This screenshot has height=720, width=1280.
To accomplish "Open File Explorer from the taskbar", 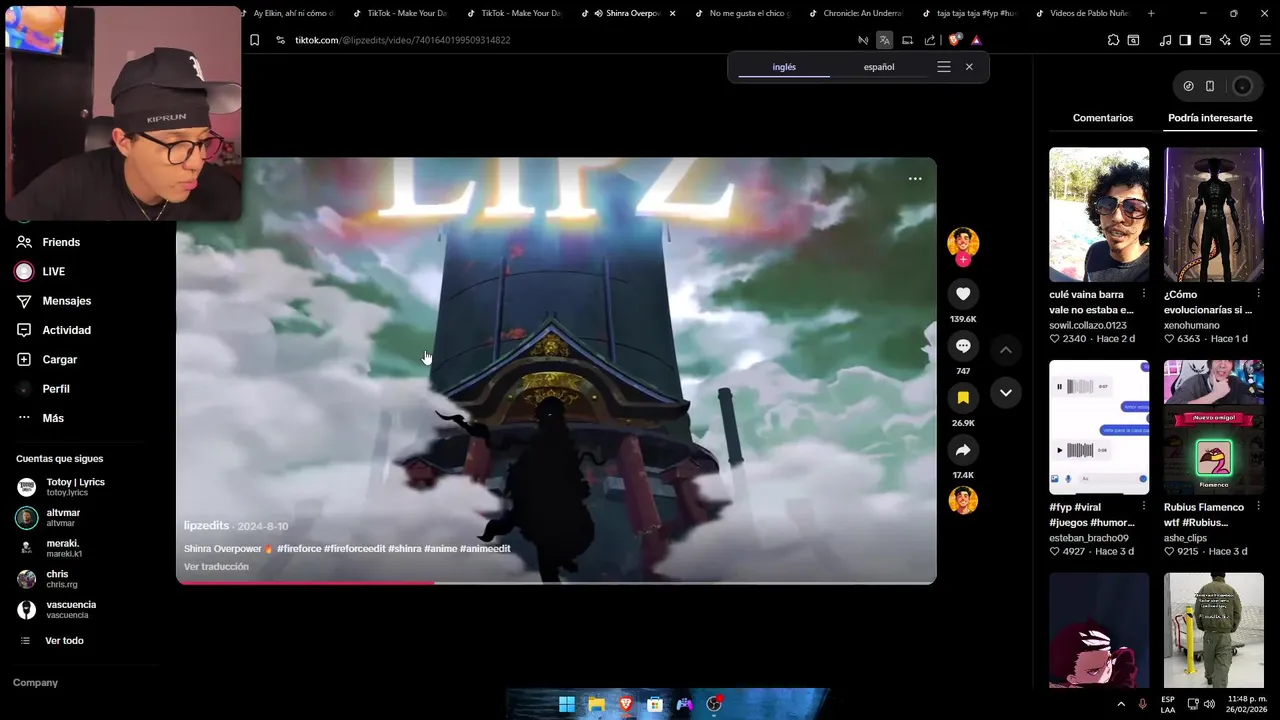I will click(x=596, y=704).
